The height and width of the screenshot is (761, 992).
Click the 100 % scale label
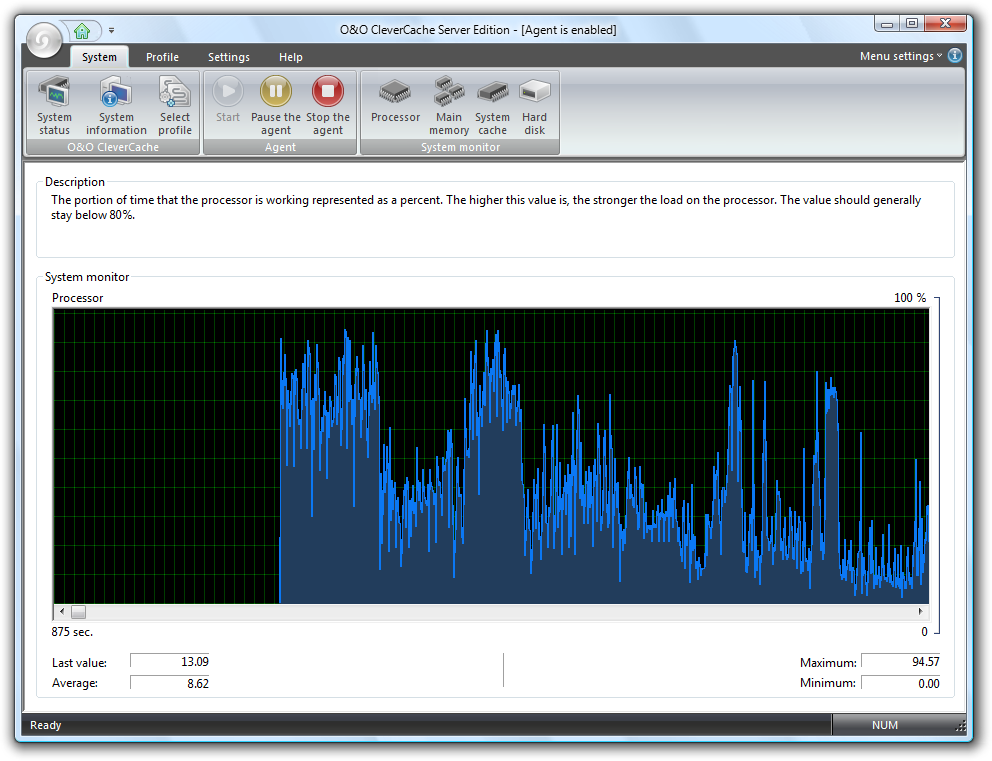coord(910,298)
